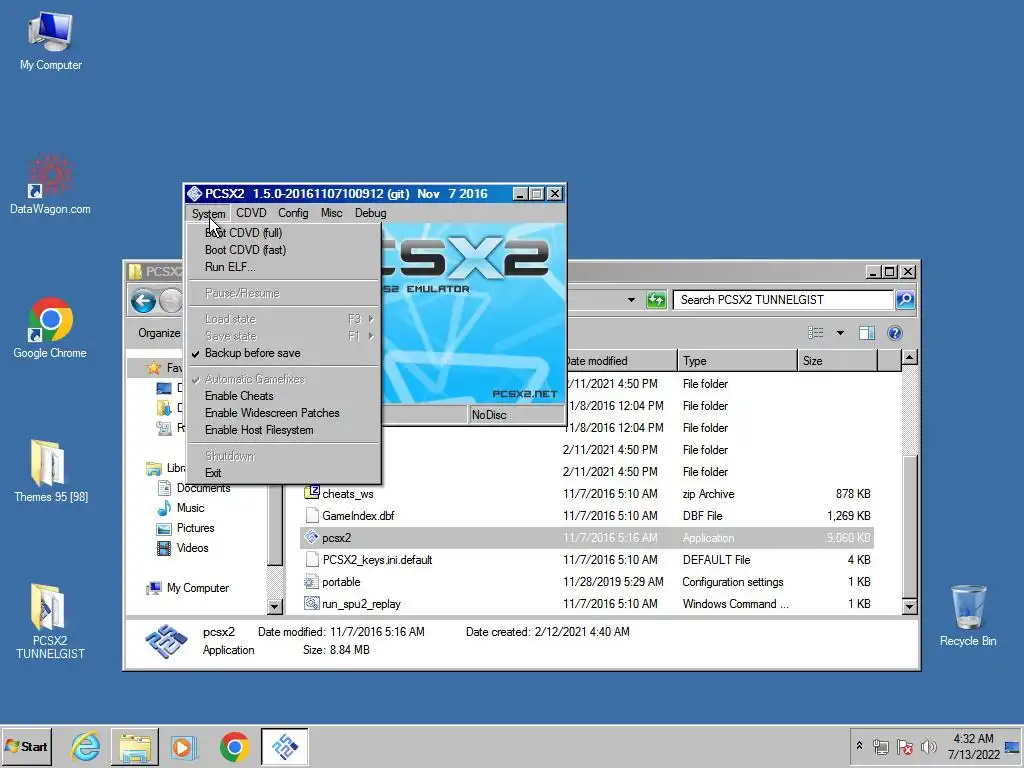1024x768 pixels.
Task: Open the Debug menu
Action: [370, 213]
